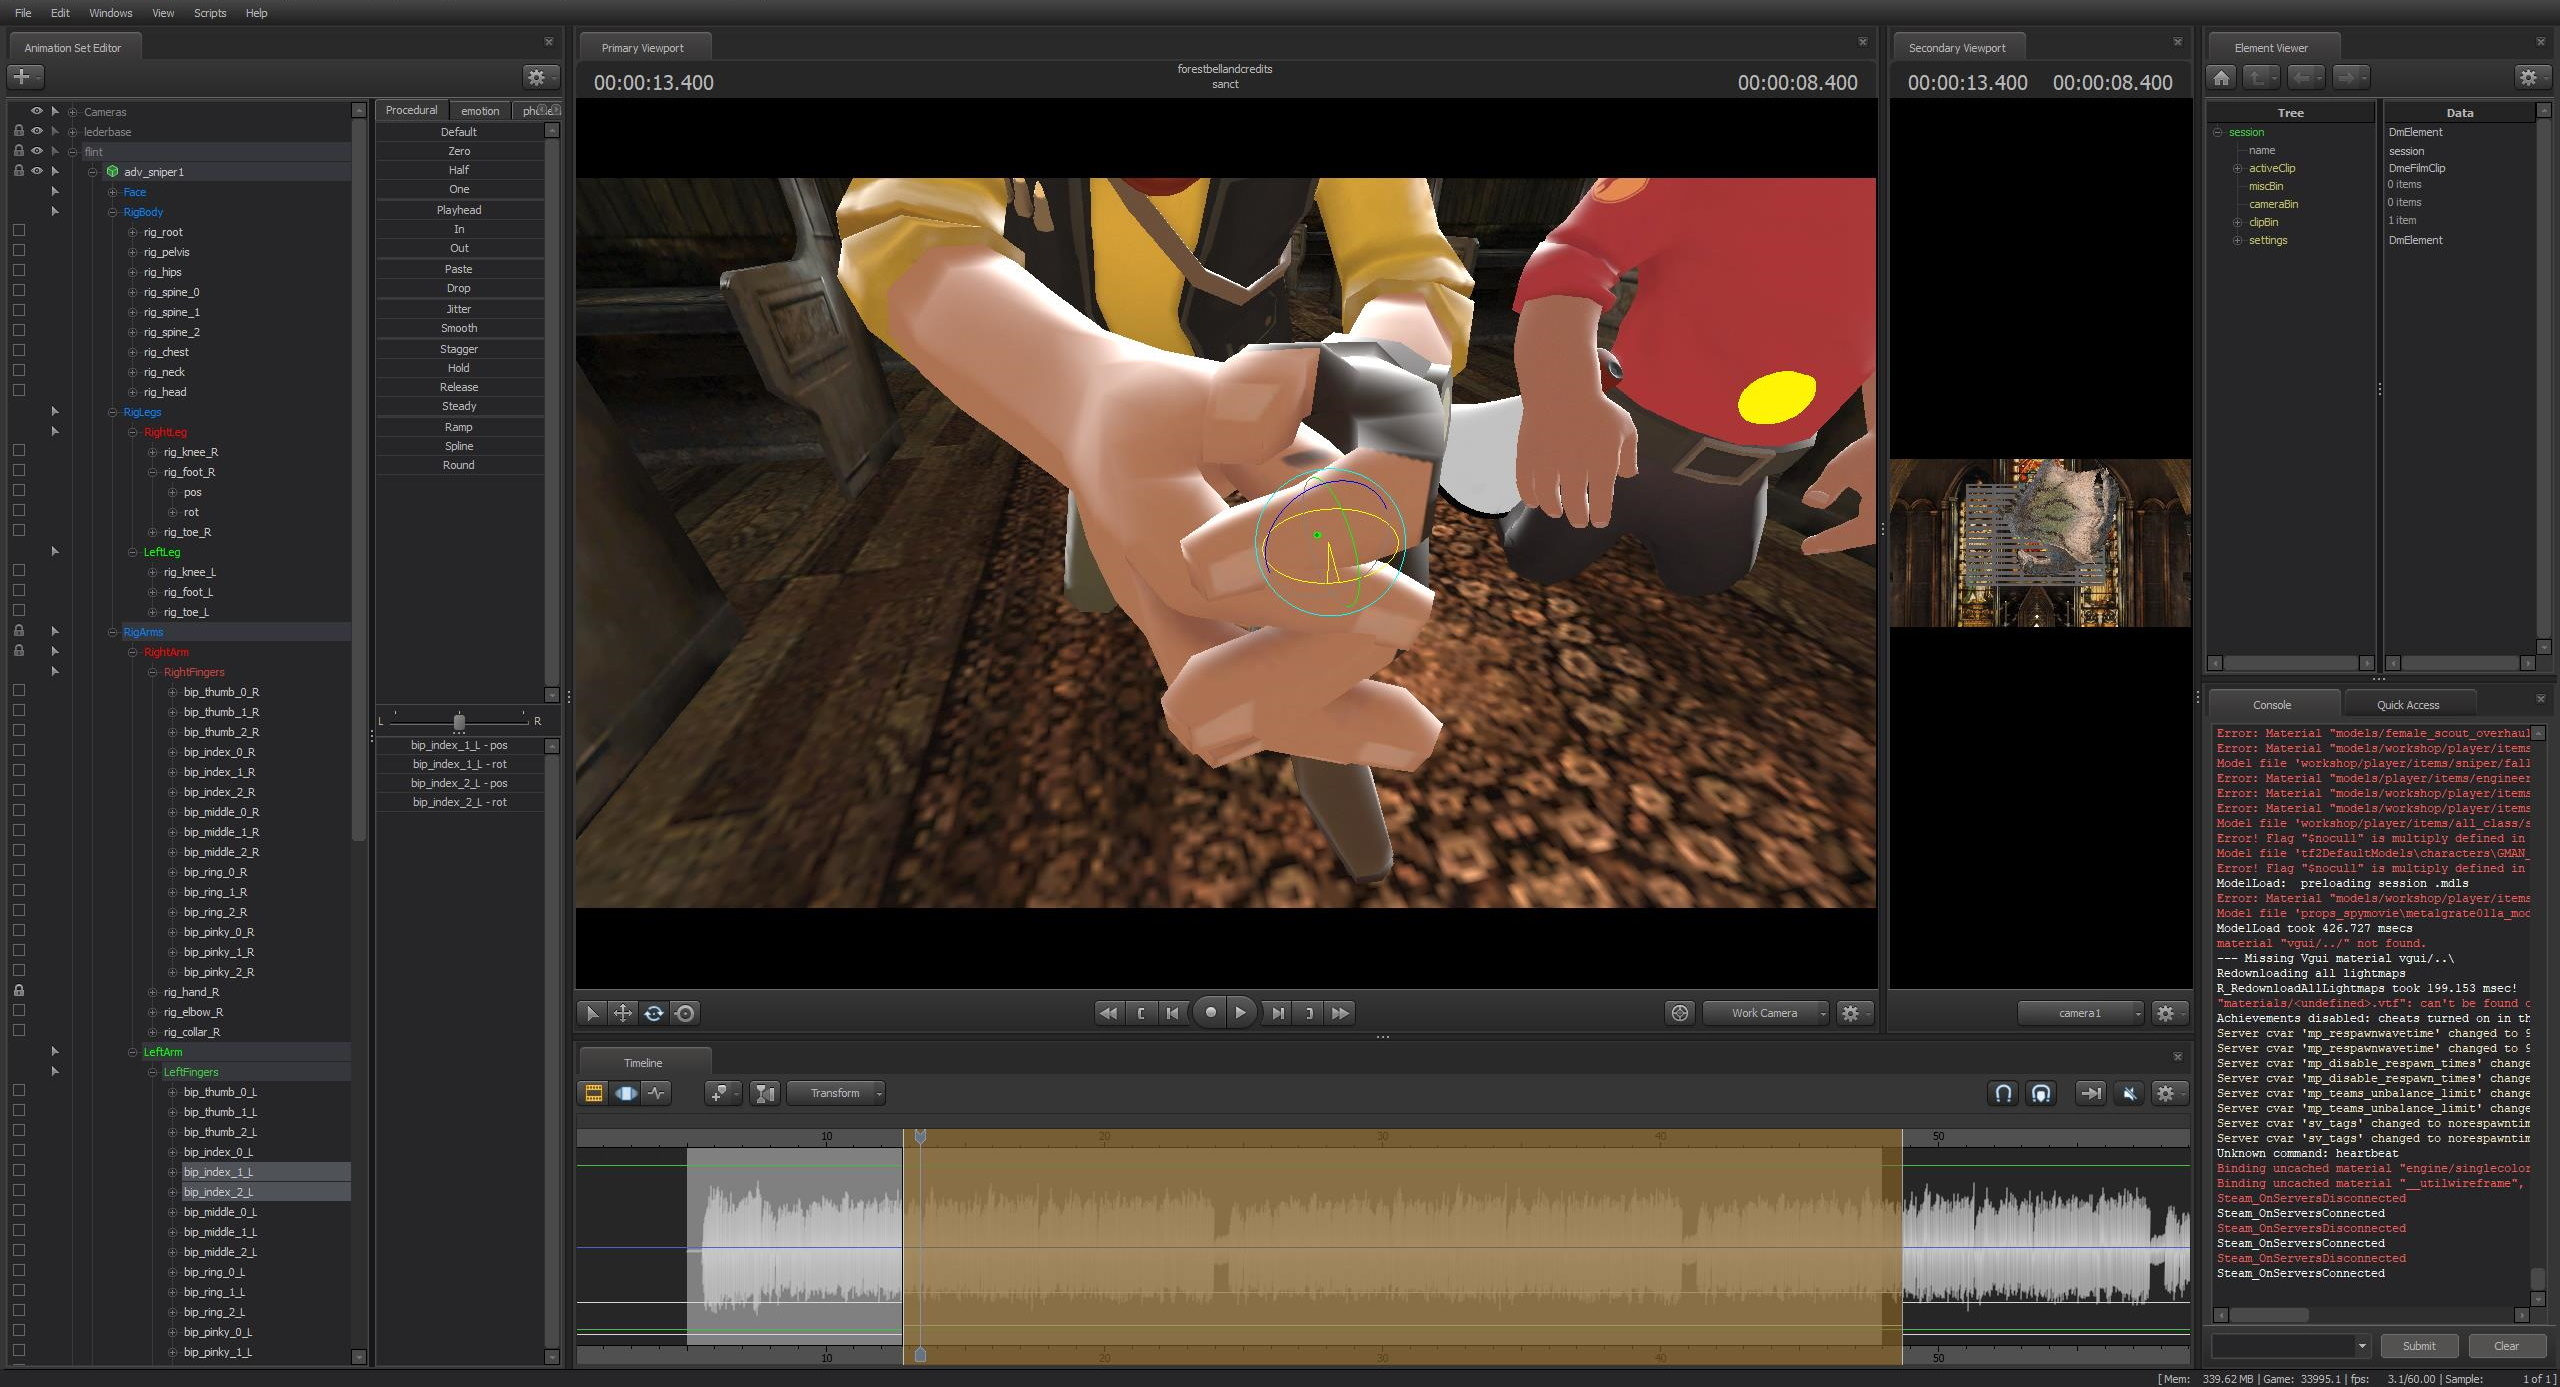Toggle timeline snapping magnet icon

(x=2003, y=1093)
